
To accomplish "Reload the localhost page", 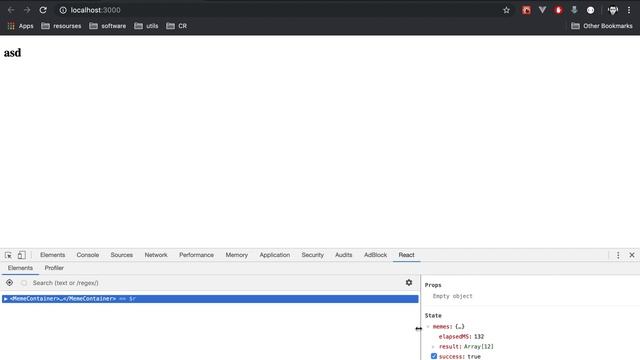I will [x=43, y=10].
